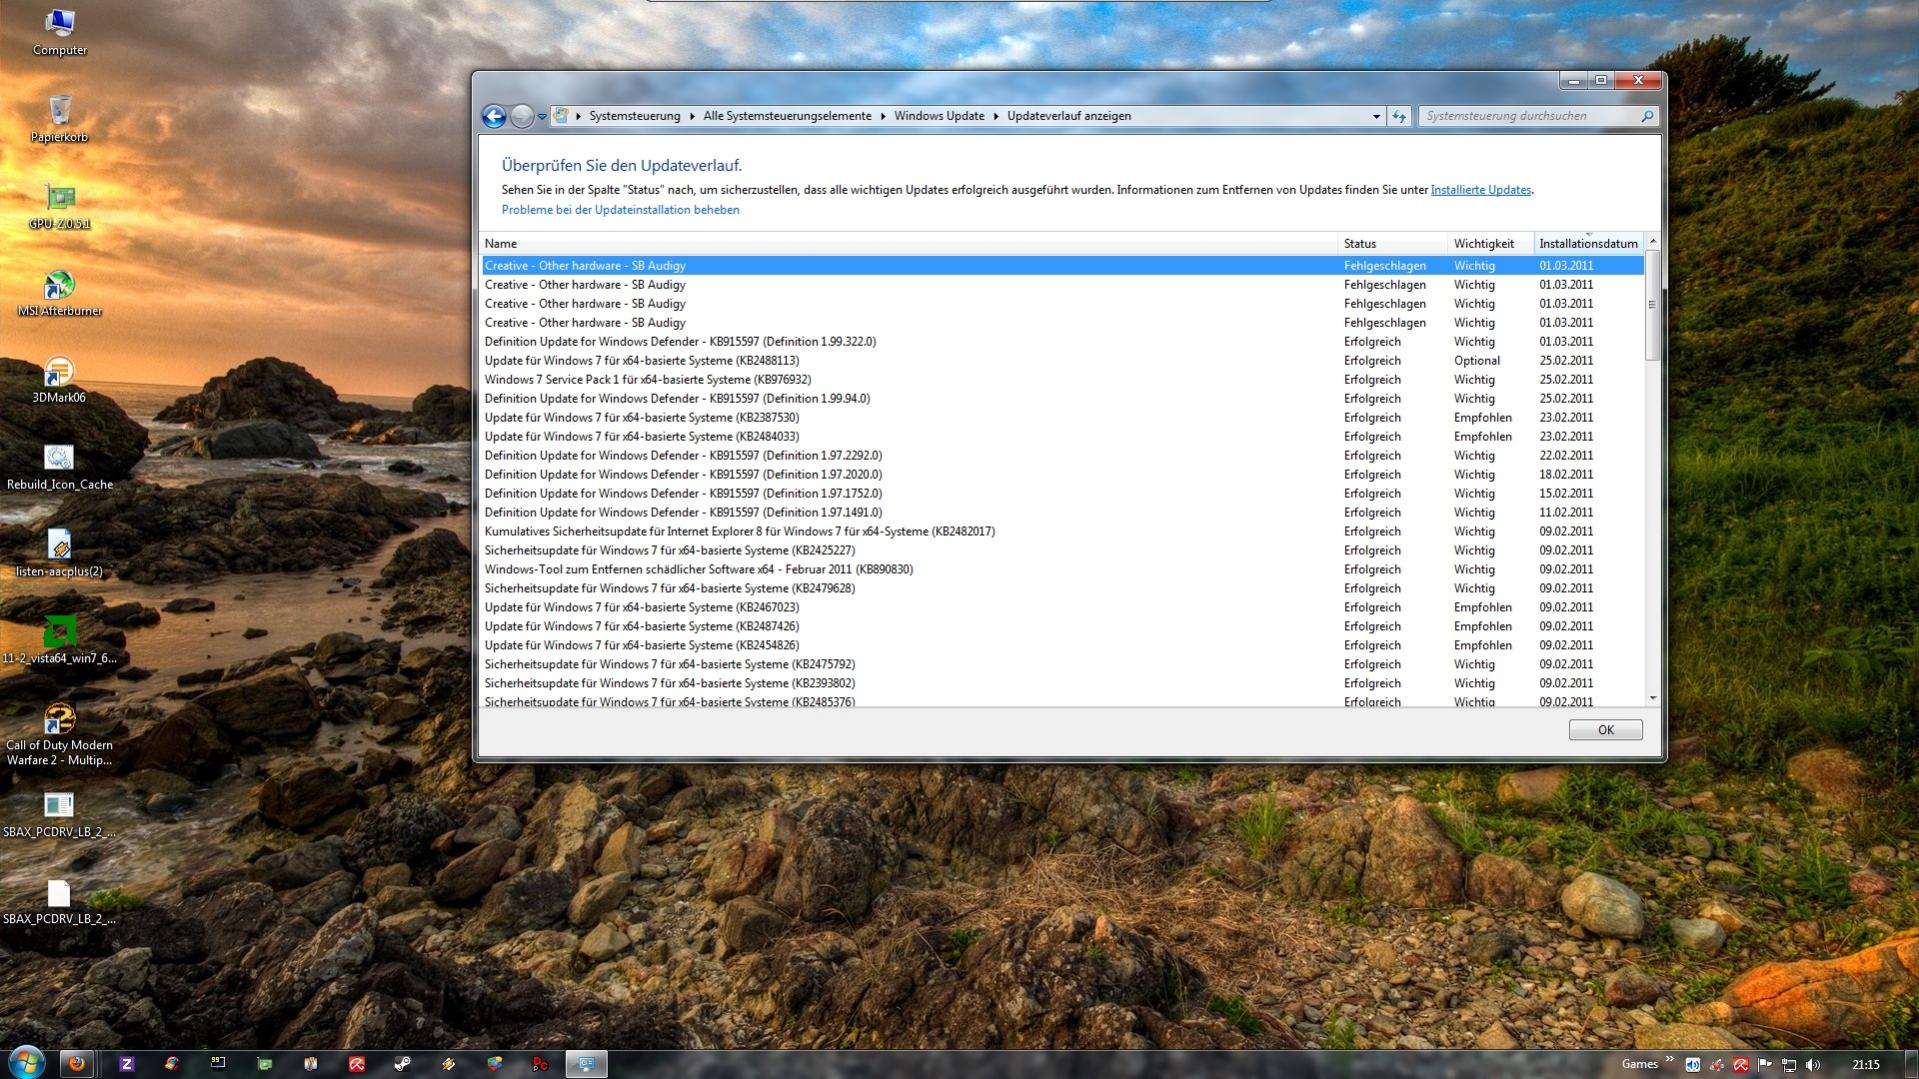This screenshot has height=1079, width=1919.
Task: Open the Installierte Updates link
Action: click(1480, 190)
